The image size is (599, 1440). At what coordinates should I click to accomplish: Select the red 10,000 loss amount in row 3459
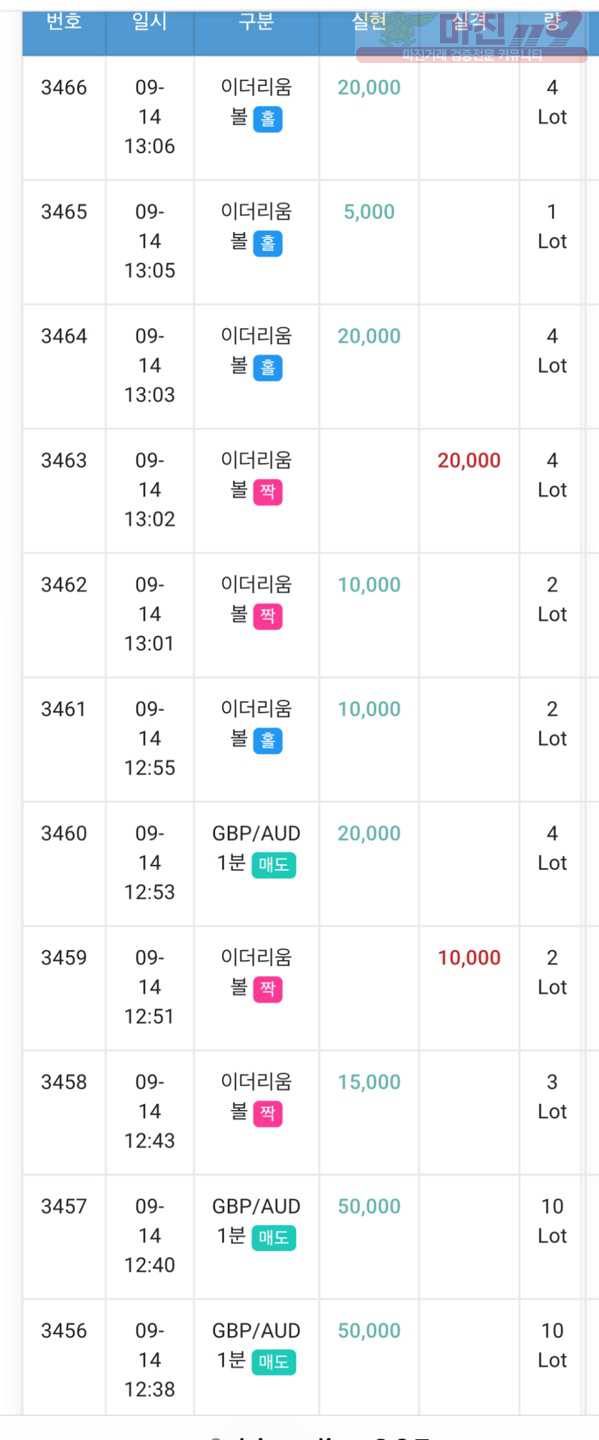(469, 957)
